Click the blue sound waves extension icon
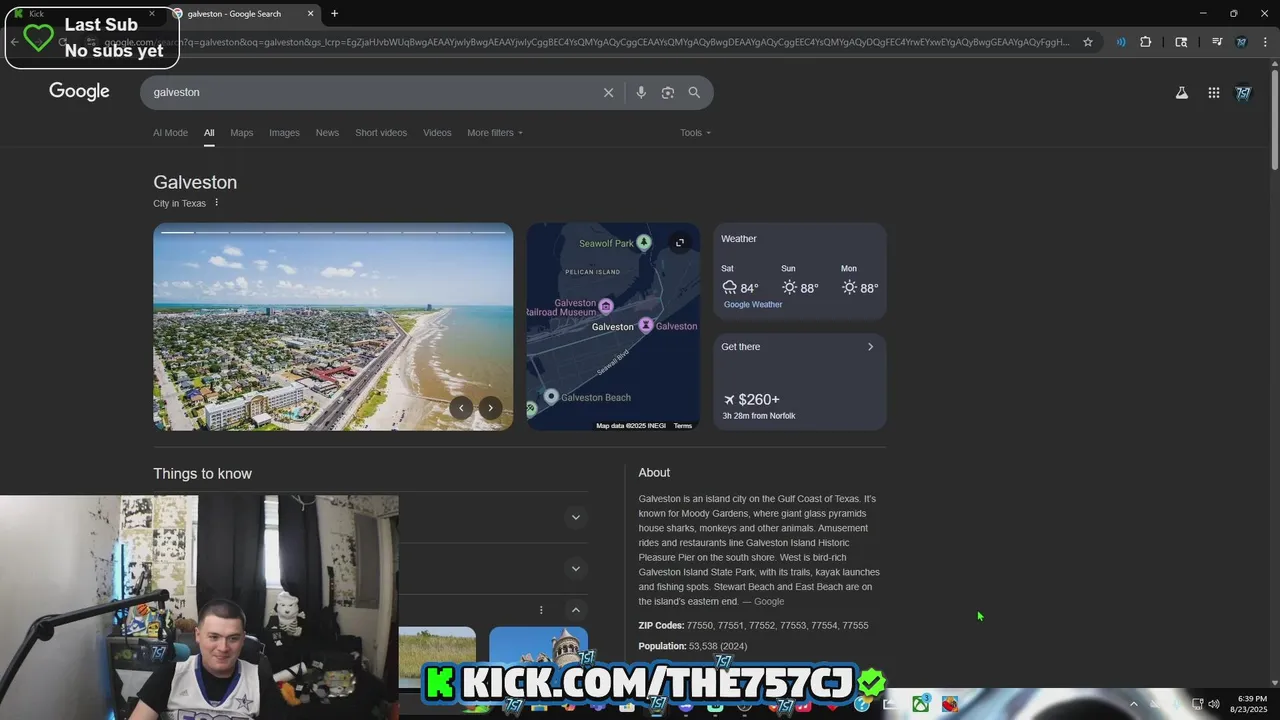 point(1121,42)
